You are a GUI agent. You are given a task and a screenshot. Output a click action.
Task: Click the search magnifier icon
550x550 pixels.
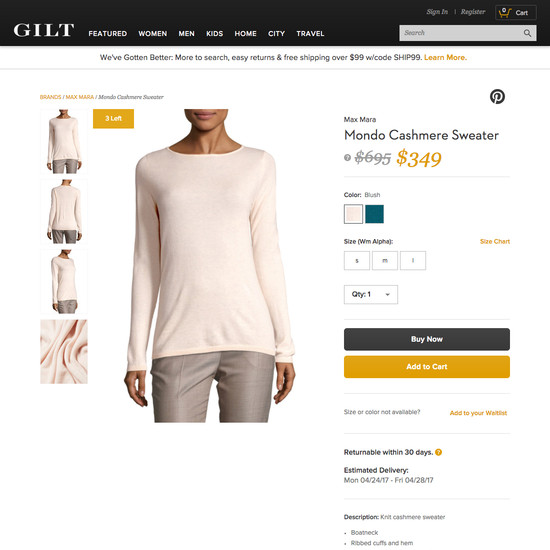(527, 33)
